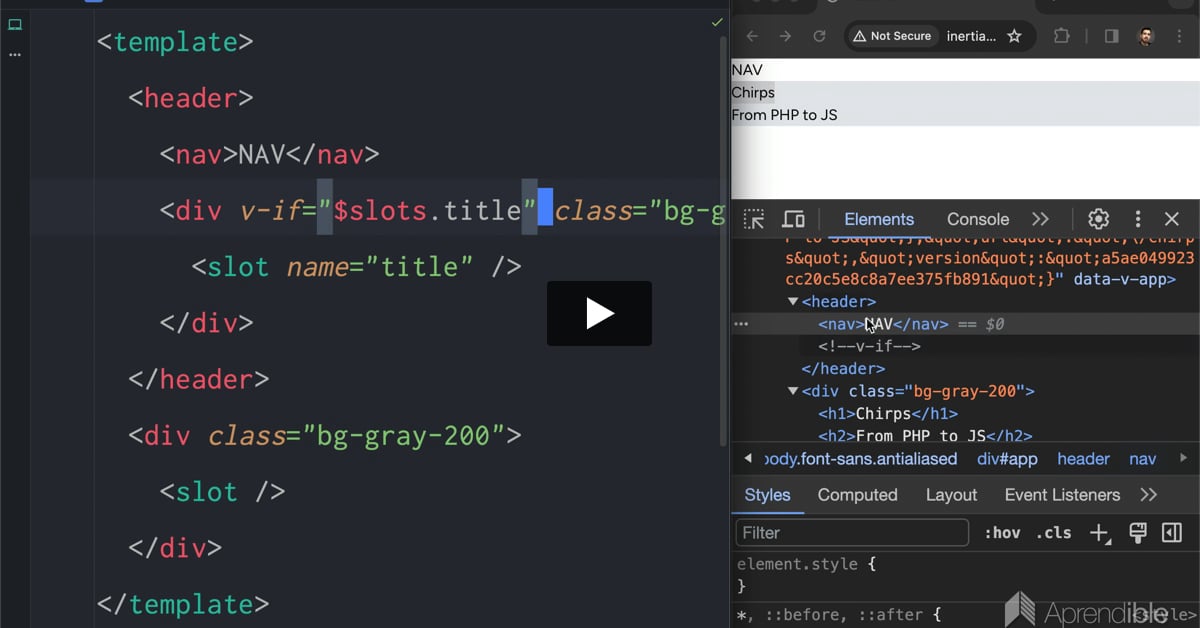Switch to the Console tab
Screen dimensions: 1200x628
click(978, 219)
